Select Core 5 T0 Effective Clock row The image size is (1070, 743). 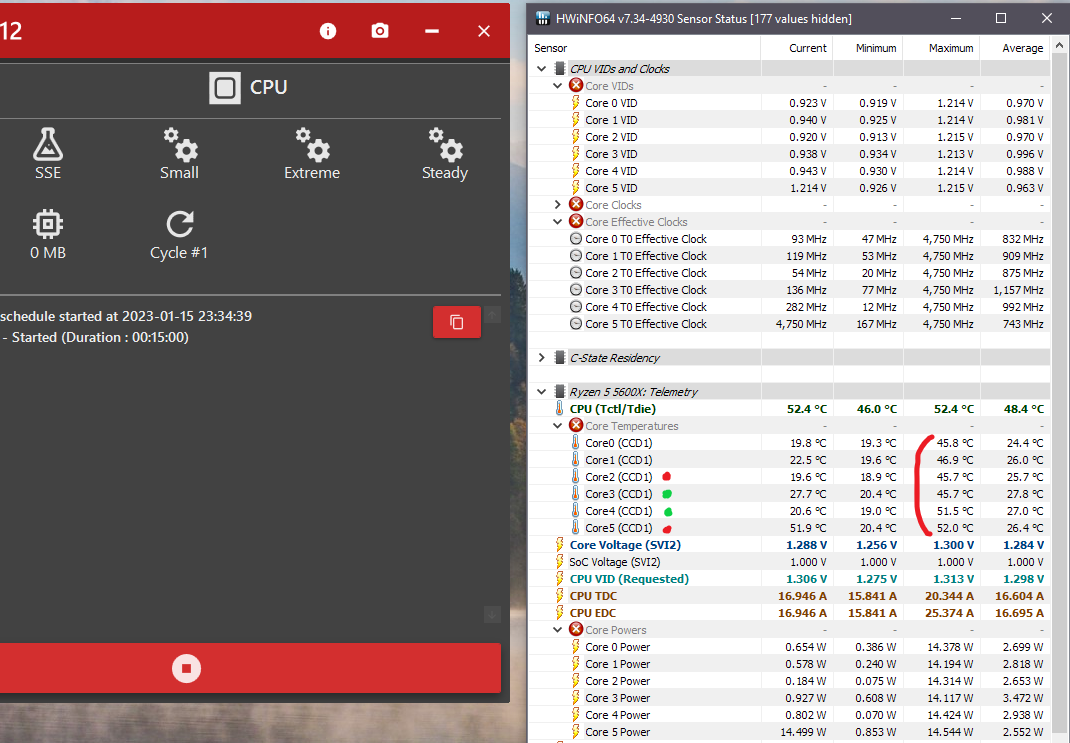point(790,323)
